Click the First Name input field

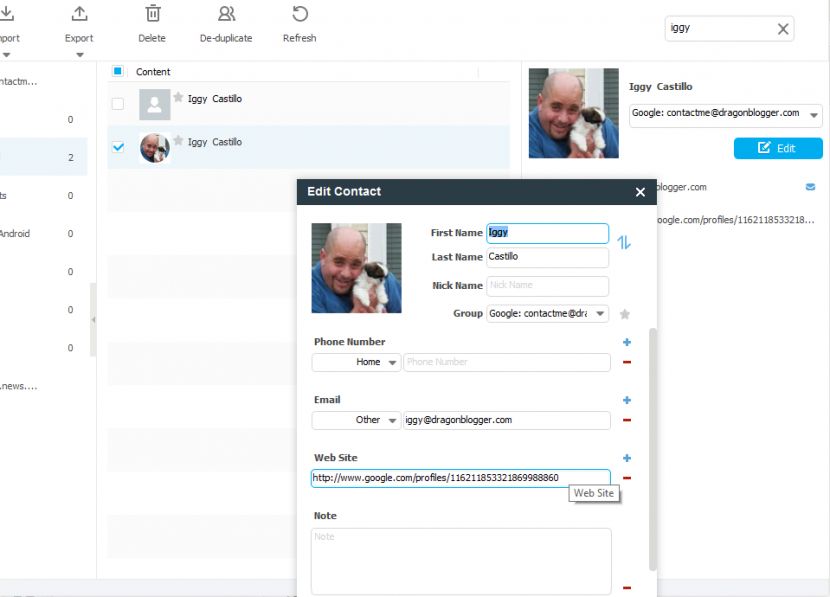(547, 233)
